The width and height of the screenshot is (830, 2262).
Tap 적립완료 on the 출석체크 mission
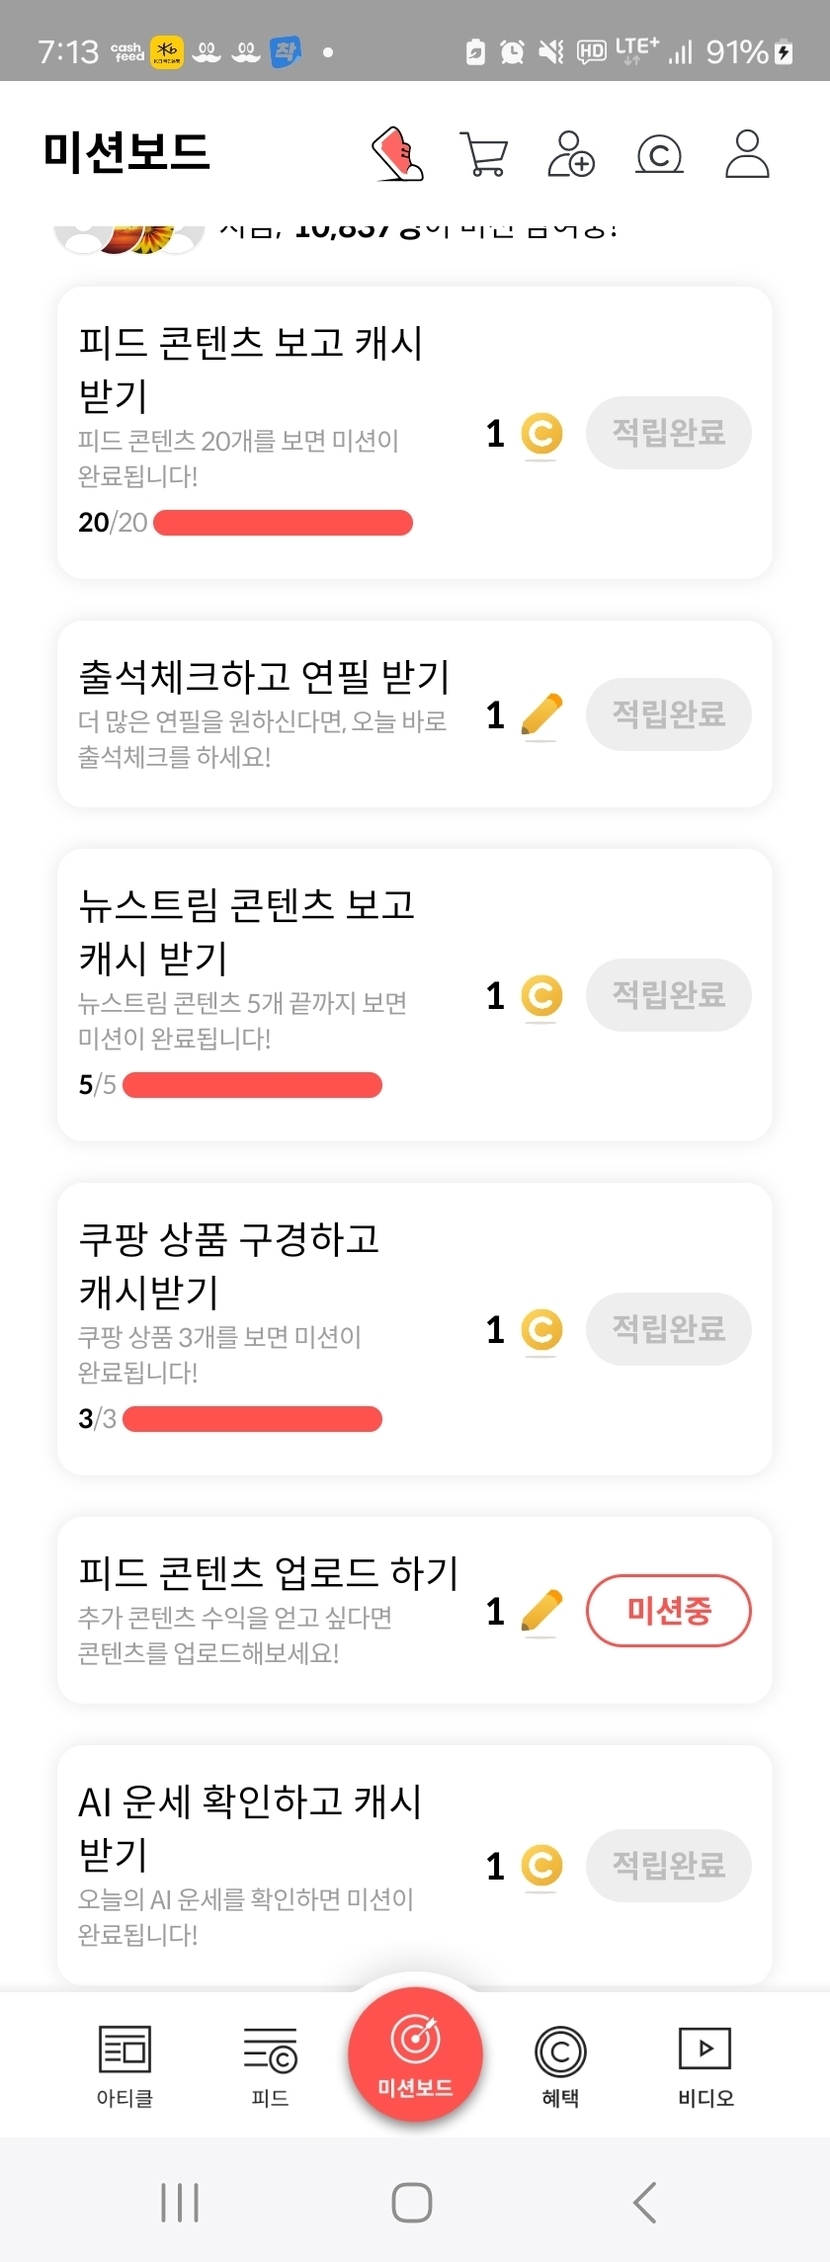668,714
